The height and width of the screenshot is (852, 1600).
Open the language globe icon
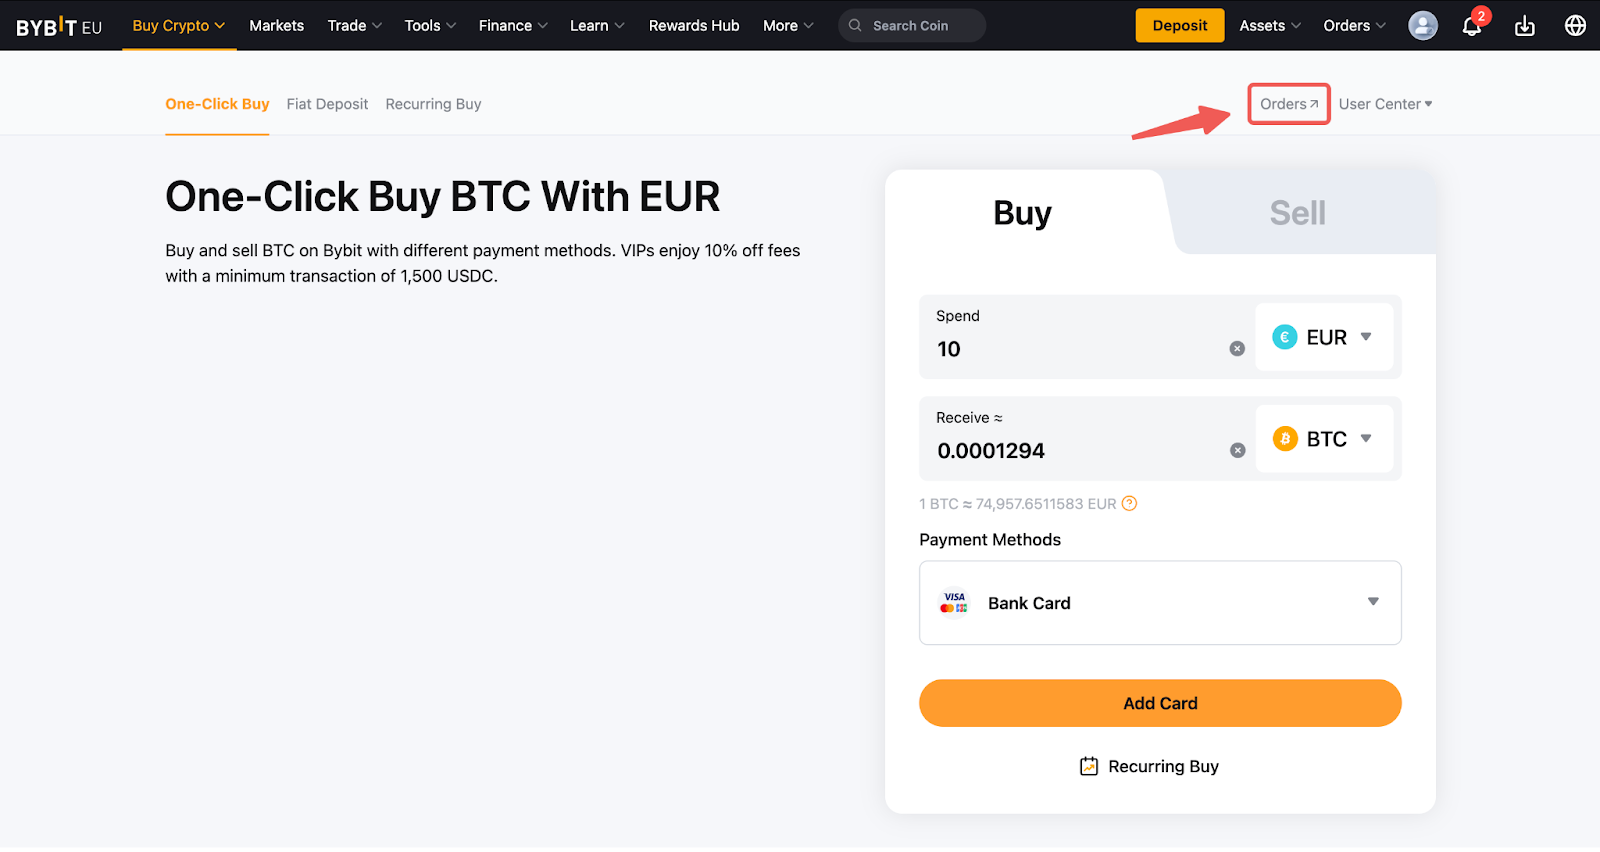(1575, 26)
